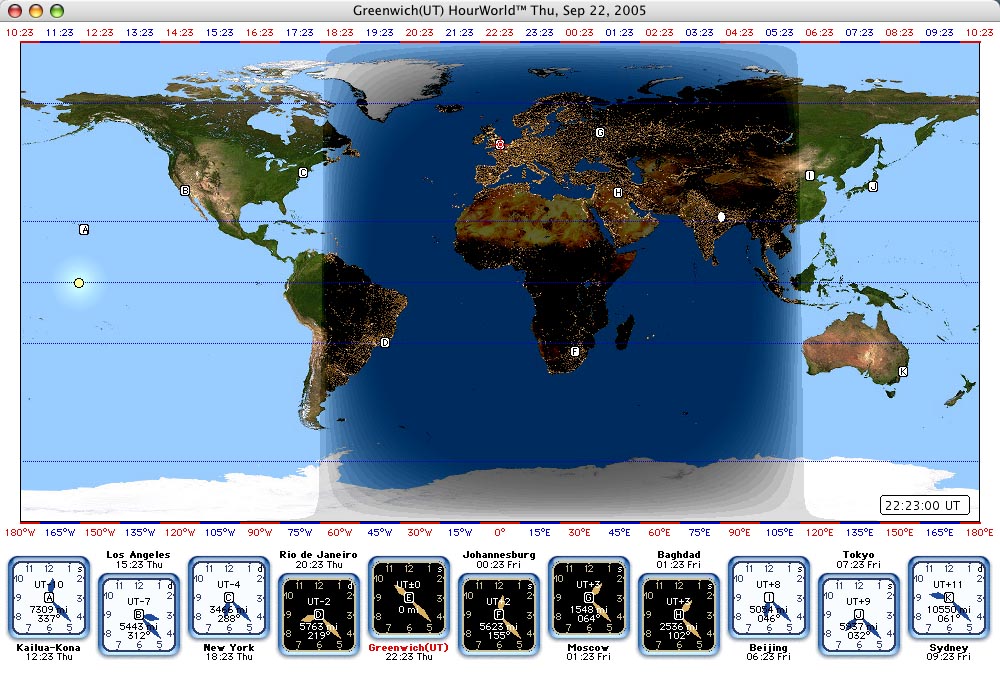
Task: Open the Tokyo UT+9 clock face
Action: [858, 614]
